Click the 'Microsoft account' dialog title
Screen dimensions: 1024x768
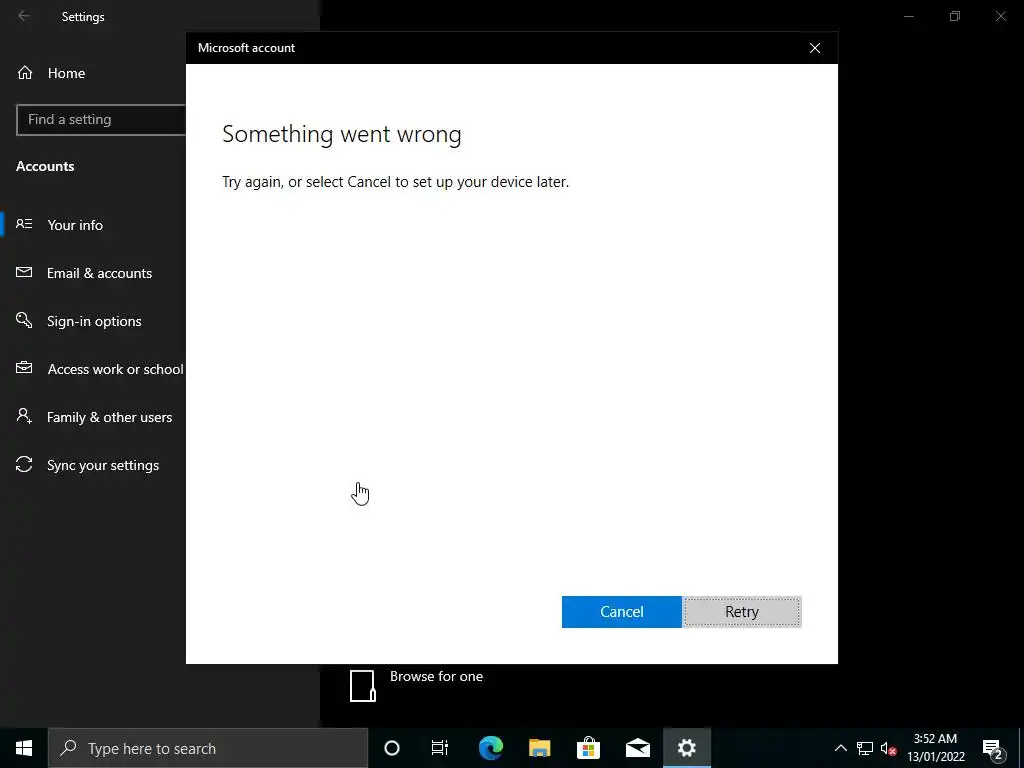coord(246,48)
